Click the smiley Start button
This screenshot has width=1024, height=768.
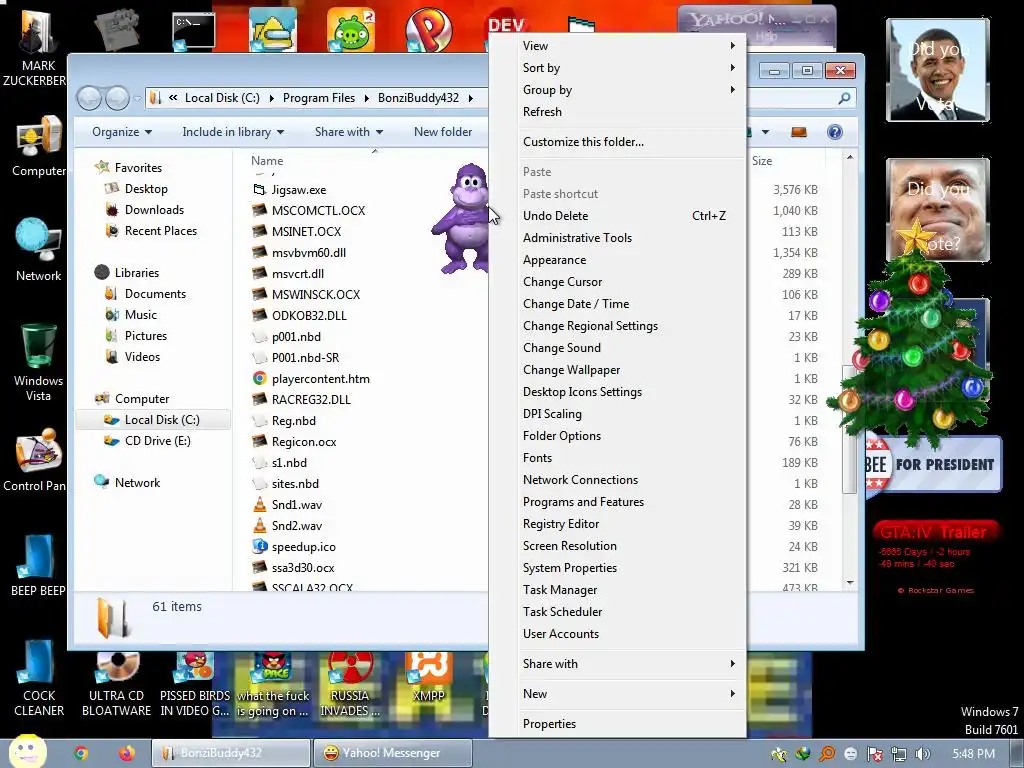pyautogui.click(x=27, y=751)
